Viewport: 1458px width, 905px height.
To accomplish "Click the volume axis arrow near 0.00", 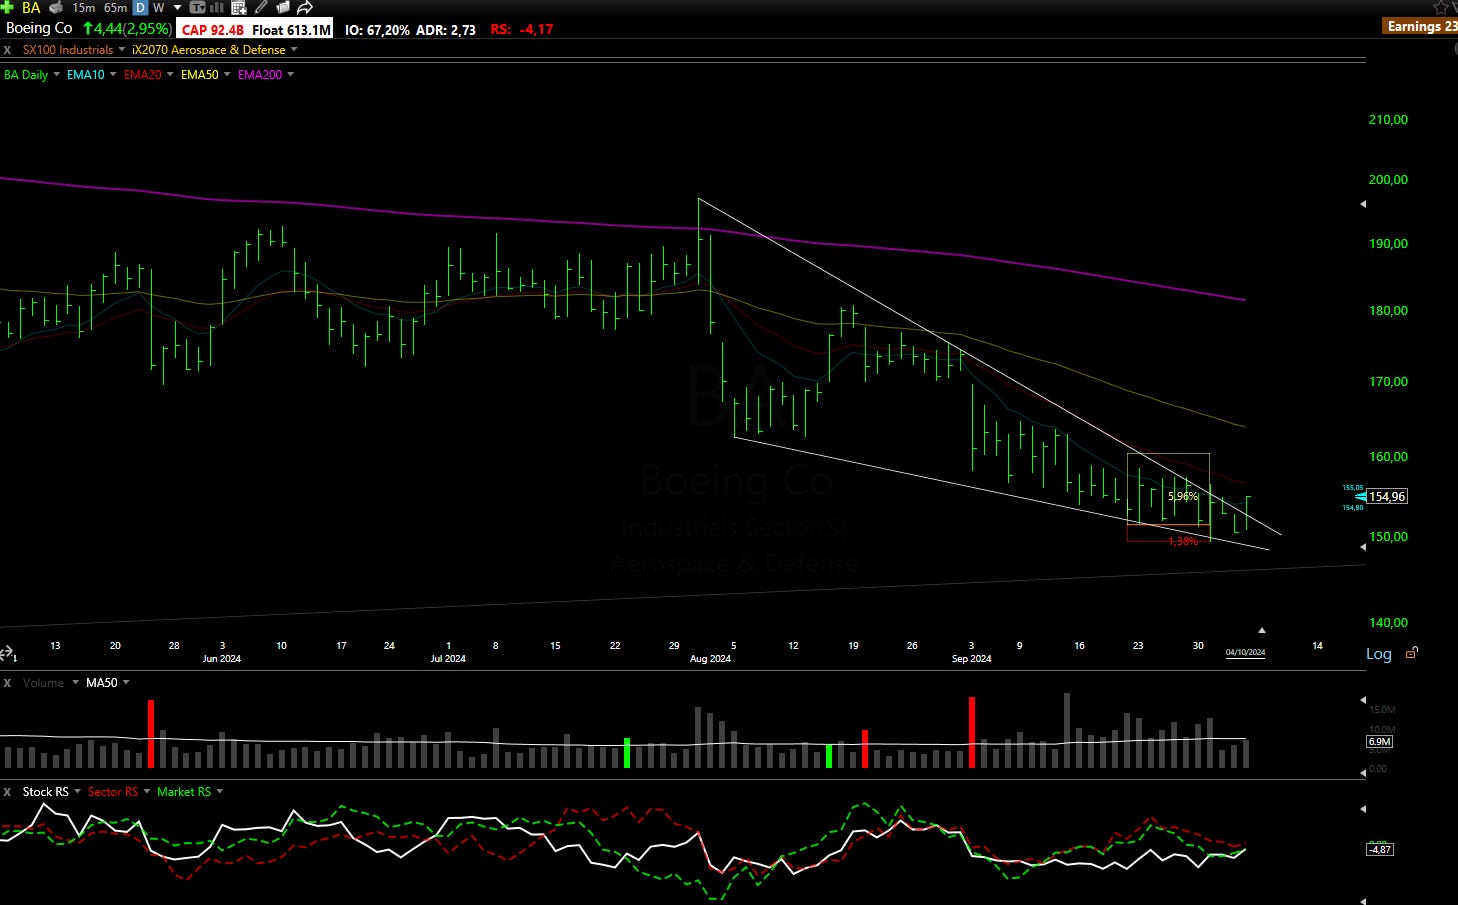I will (1363, 773).
